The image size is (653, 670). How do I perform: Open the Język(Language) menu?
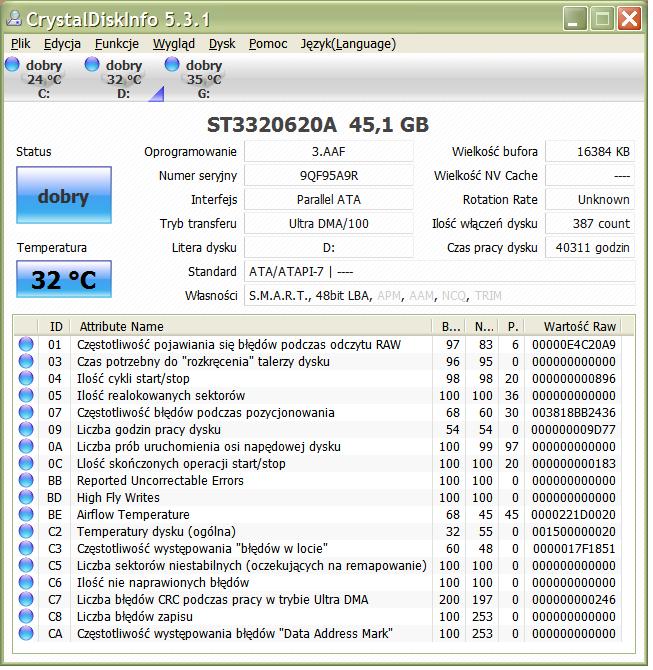point(348,44)
